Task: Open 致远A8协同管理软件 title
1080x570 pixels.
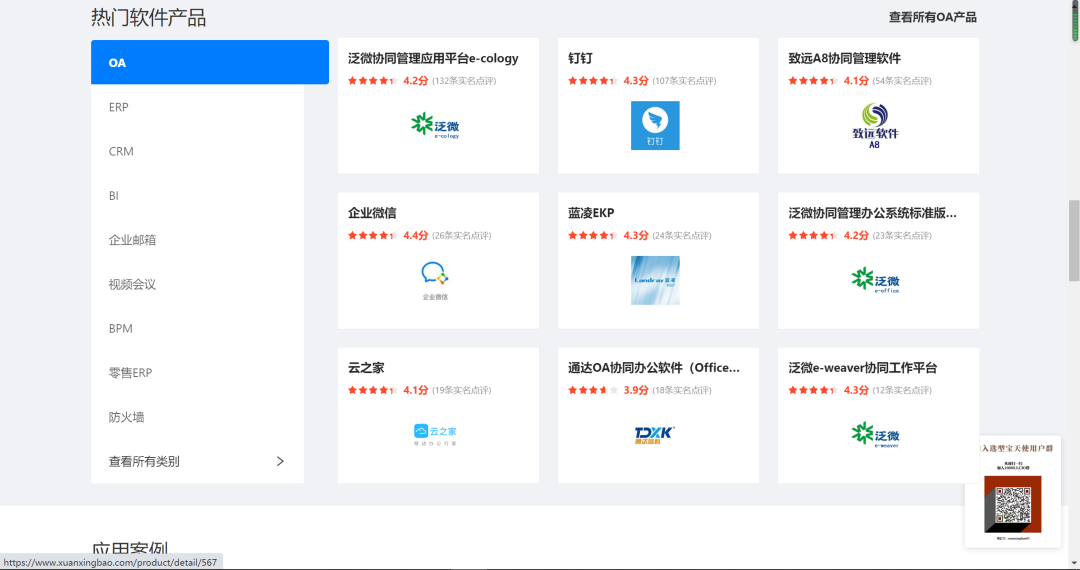Action: pyautogui.click(x=844, y=59)
